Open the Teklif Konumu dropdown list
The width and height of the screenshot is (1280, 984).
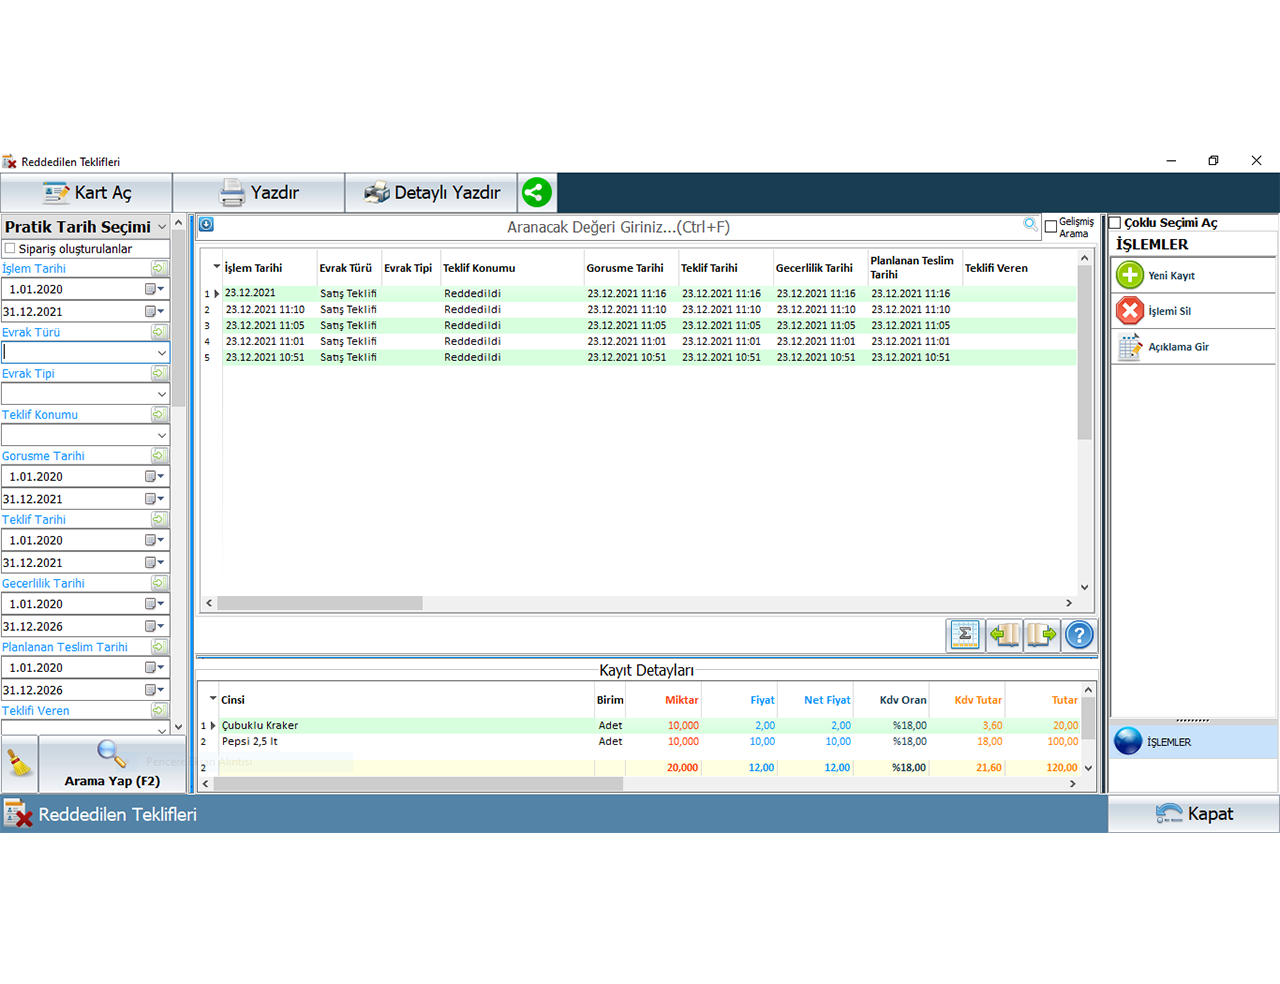161,436
